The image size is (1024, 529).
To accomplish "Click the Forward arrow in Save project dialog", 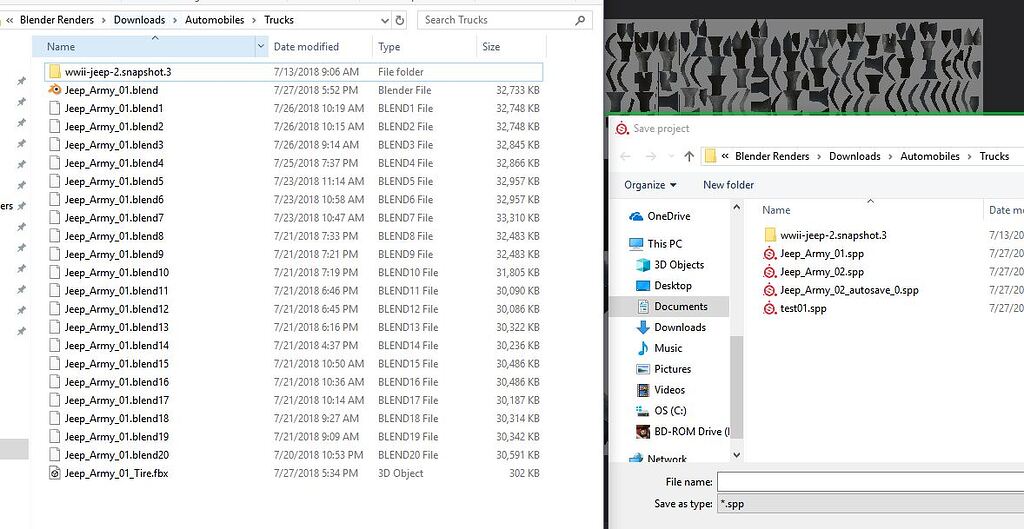I will click(x=650, y=156).
